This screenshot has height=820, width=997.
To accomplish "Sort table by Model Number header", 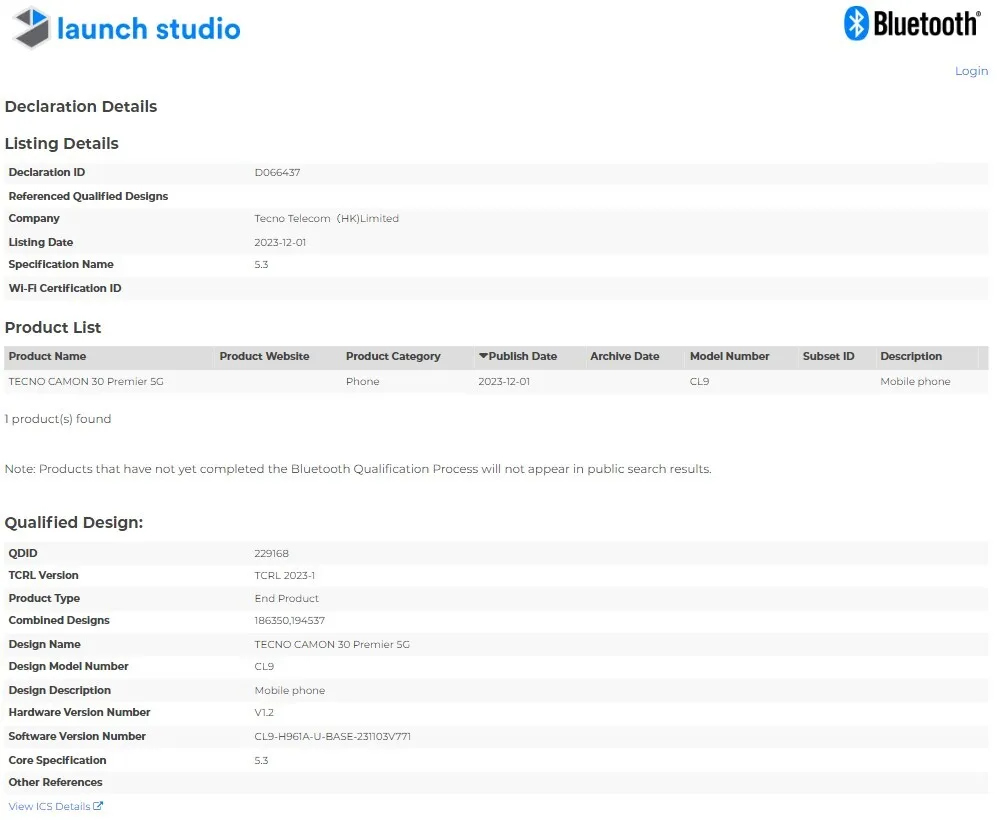I will pyautogui.click(x=729, y=356).
